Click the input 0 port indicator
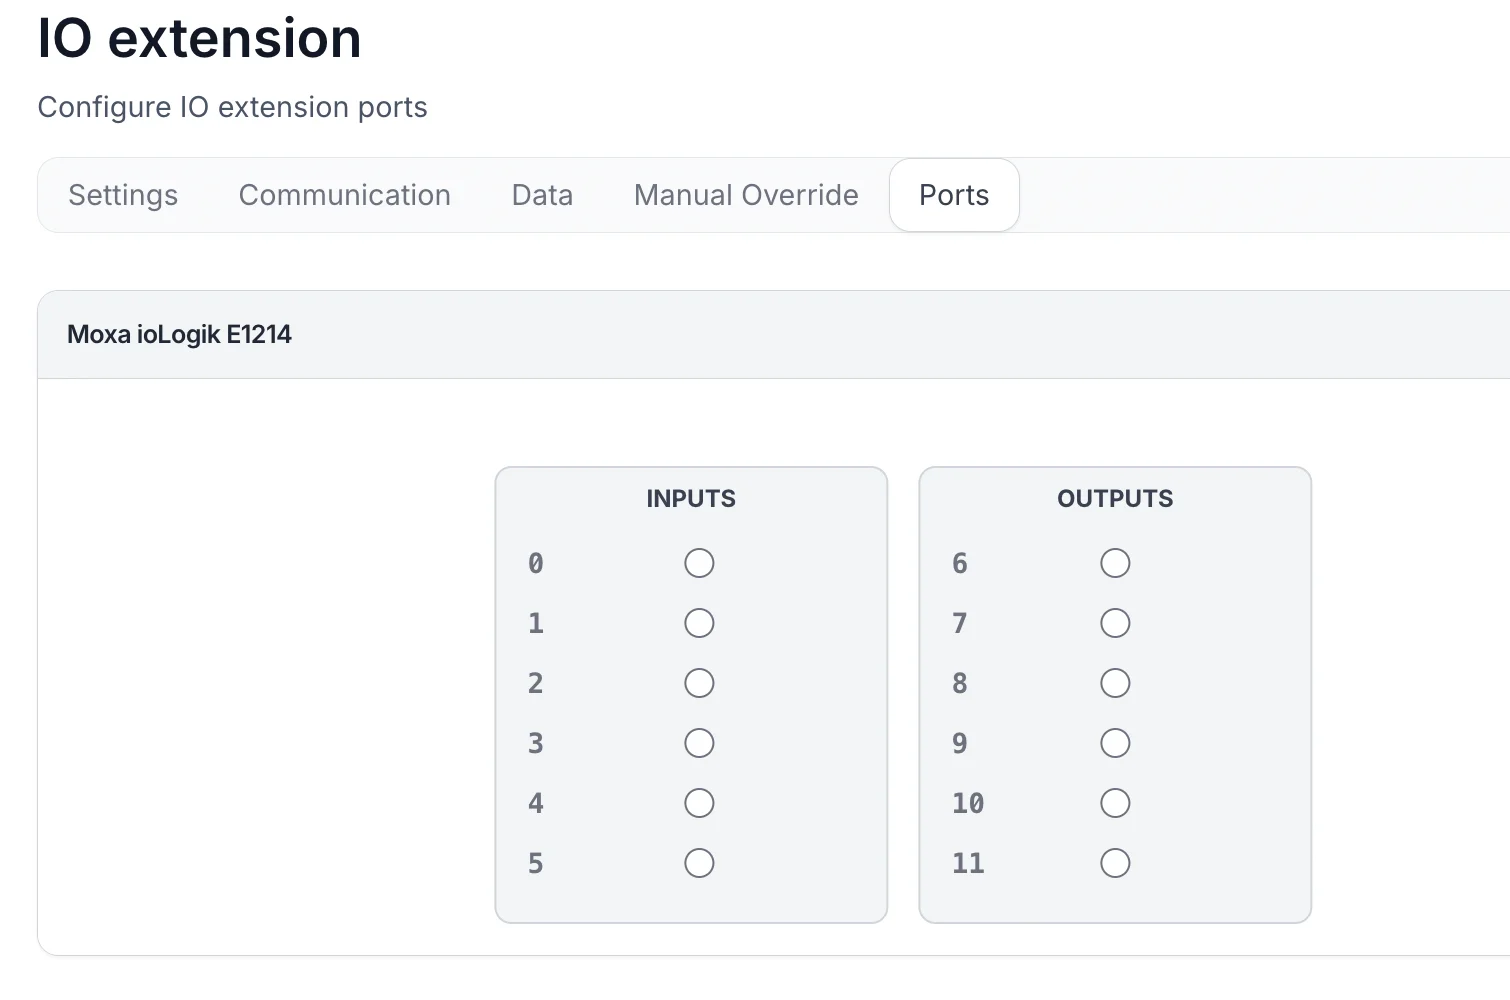1510x1000 pixels. pyautogui.click(x=699, y=563)
